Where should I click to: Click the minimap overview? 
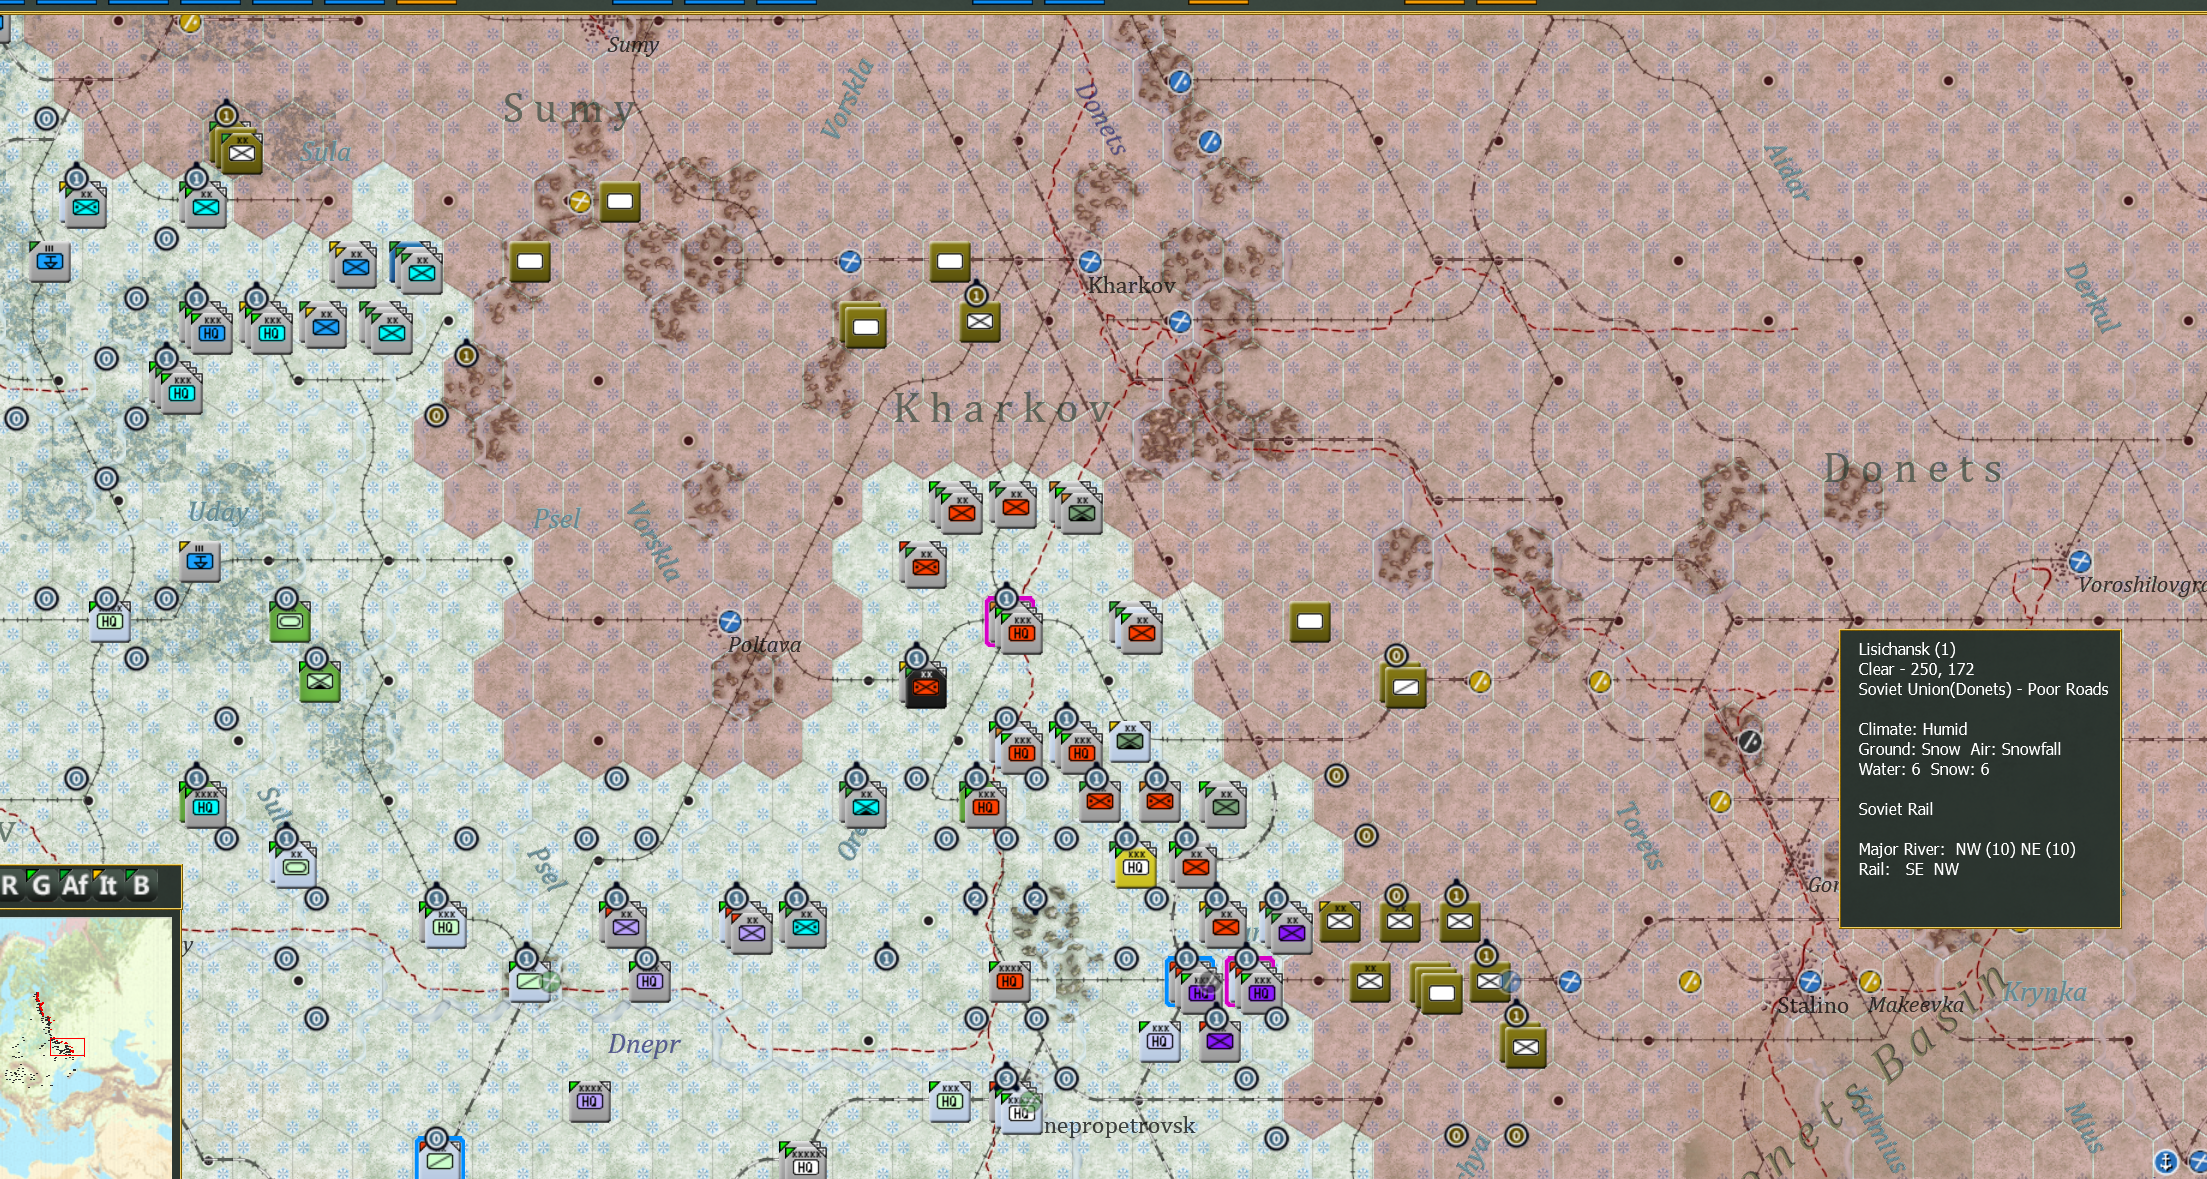pyautogui.click(x=86, y=1047)
